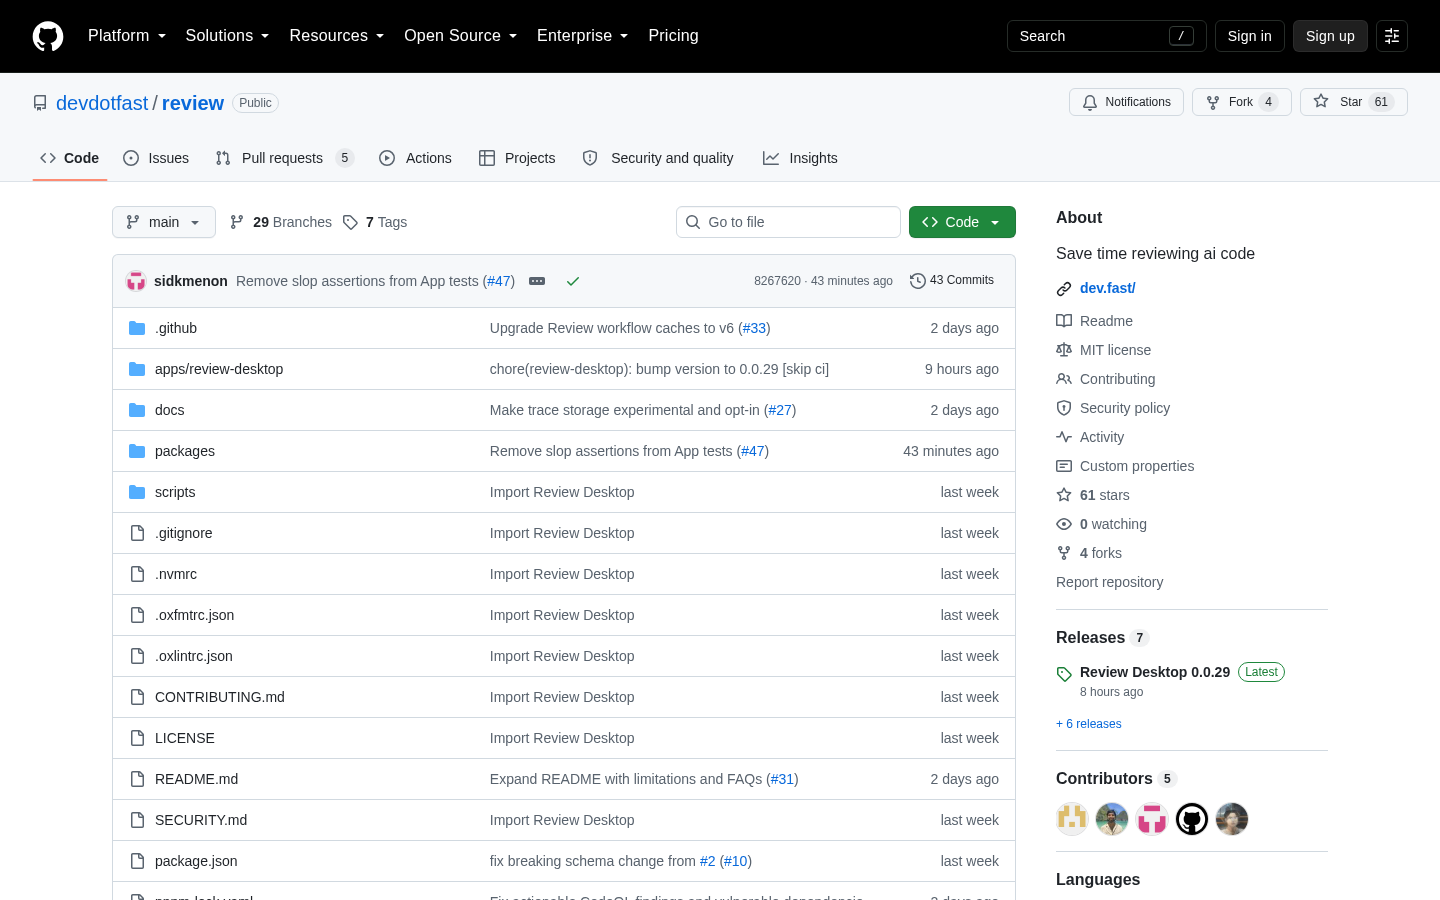Image resolution: width=1440 pixels, height=900 pixels.
Task: Click the tags icon next to 7 Tags
Action: pyautogui.click(x=350, y=222)
